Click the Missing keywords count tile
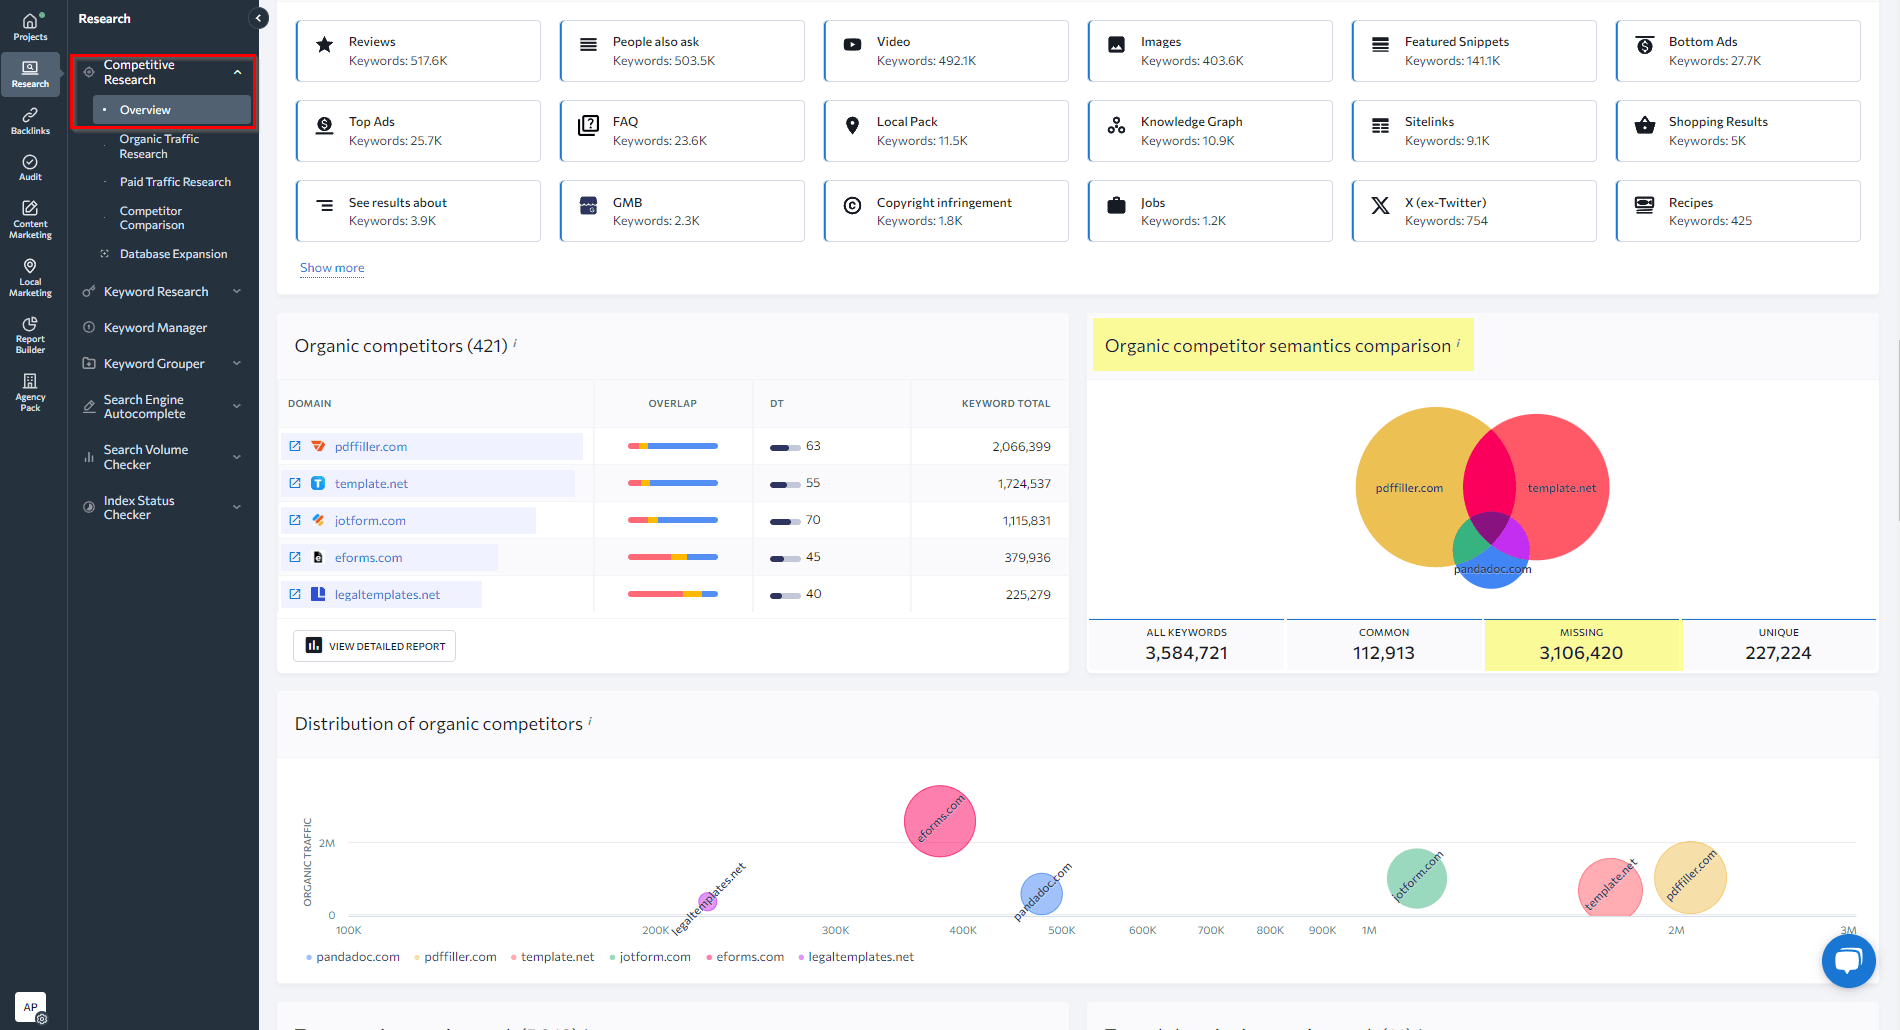This screenshot has width=1900, height=1030. coord(1581,645)
